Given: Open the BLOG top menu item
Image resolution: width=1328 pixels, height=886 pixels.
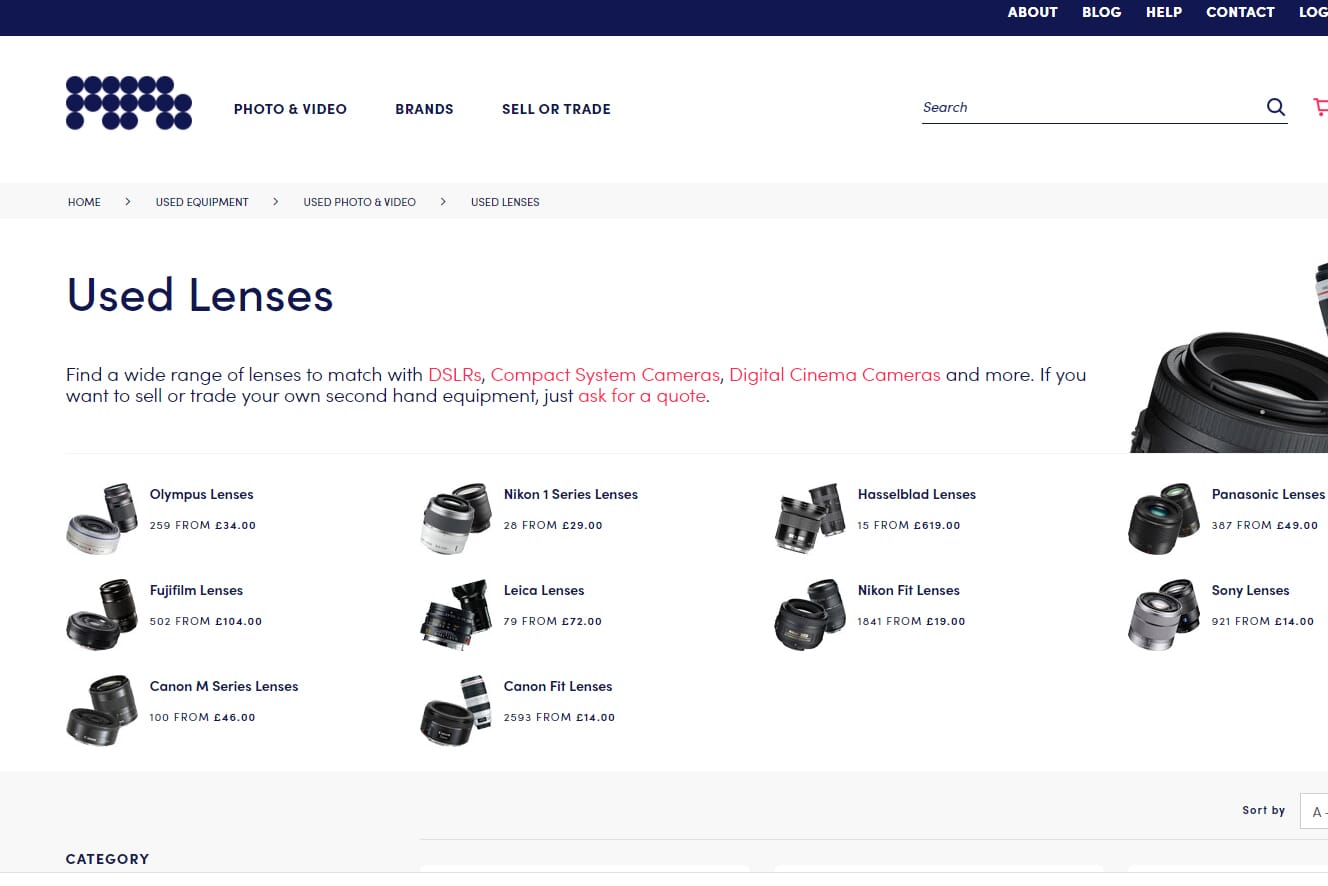Looking at the screenshot, I should (1101, 12).
